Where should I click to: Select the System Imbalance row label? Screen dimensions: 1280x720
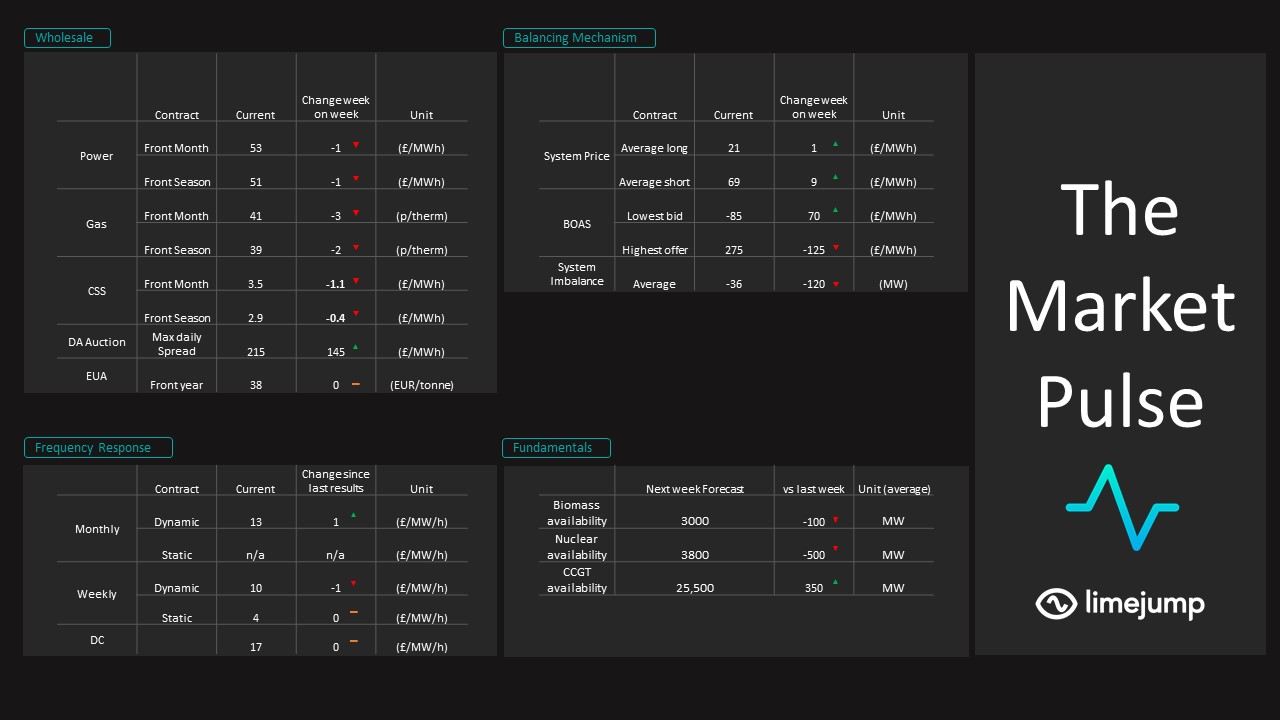(x=577, y=274)
